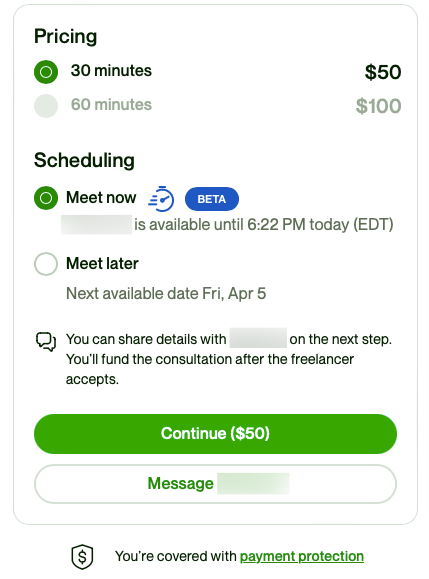The image size is (429, 579).
Task: Select the Meet now radio button
Action: (46, 198)
